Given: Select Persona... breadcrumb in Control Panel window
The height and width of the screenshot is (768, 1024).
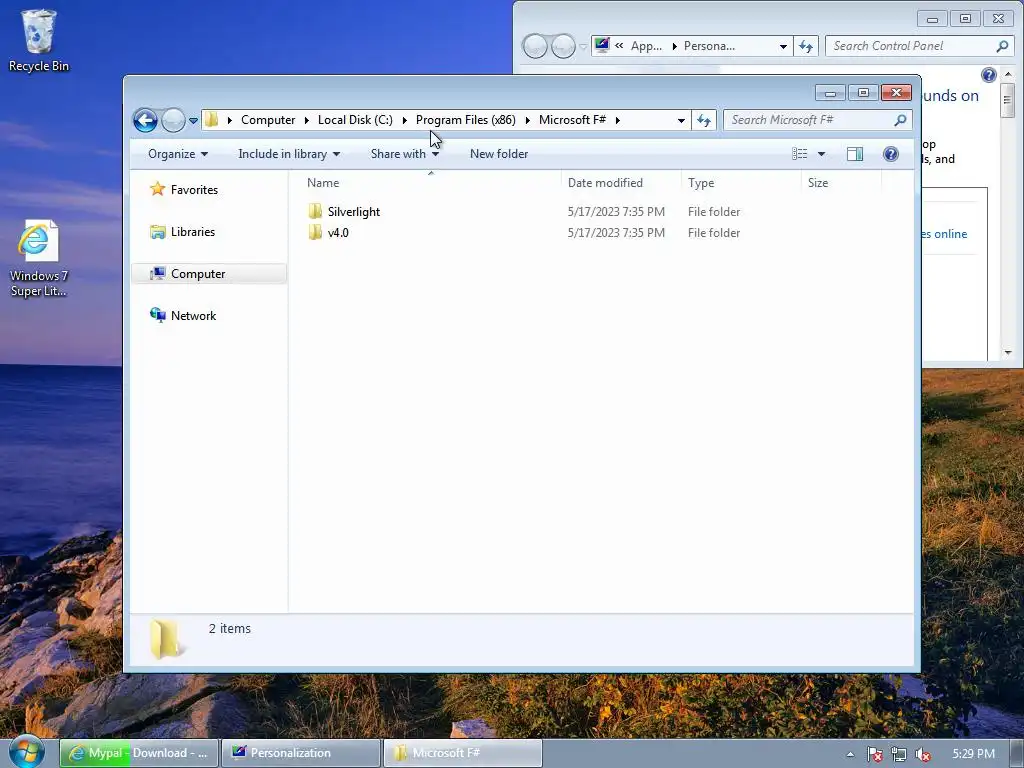Looking at the screenshot, I should point(709,46).
